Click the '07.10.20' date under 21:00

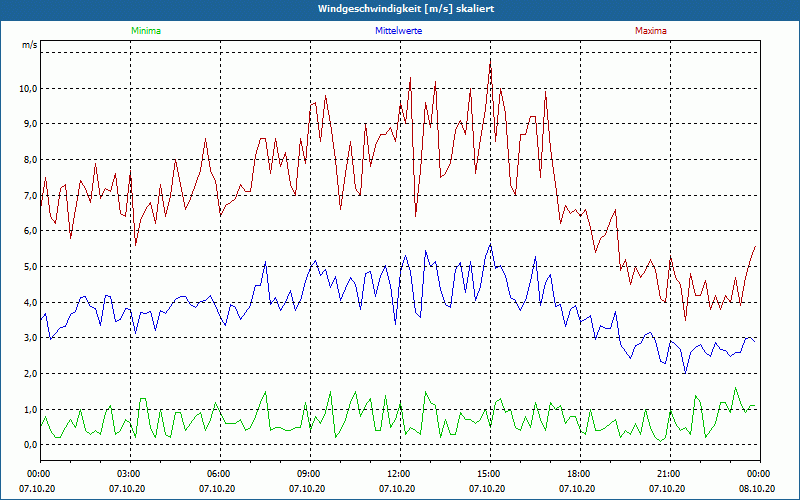tap(667, 489)
